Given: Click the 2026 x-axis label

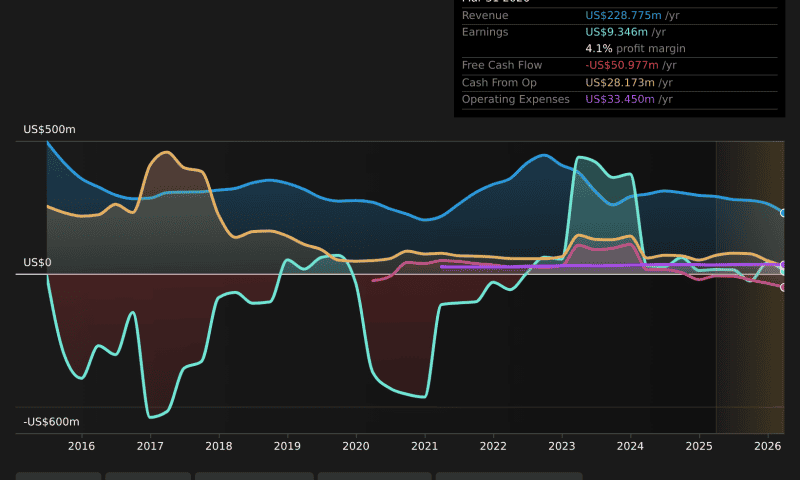Looking at the screenshot, I should click(x=768, y=446).
